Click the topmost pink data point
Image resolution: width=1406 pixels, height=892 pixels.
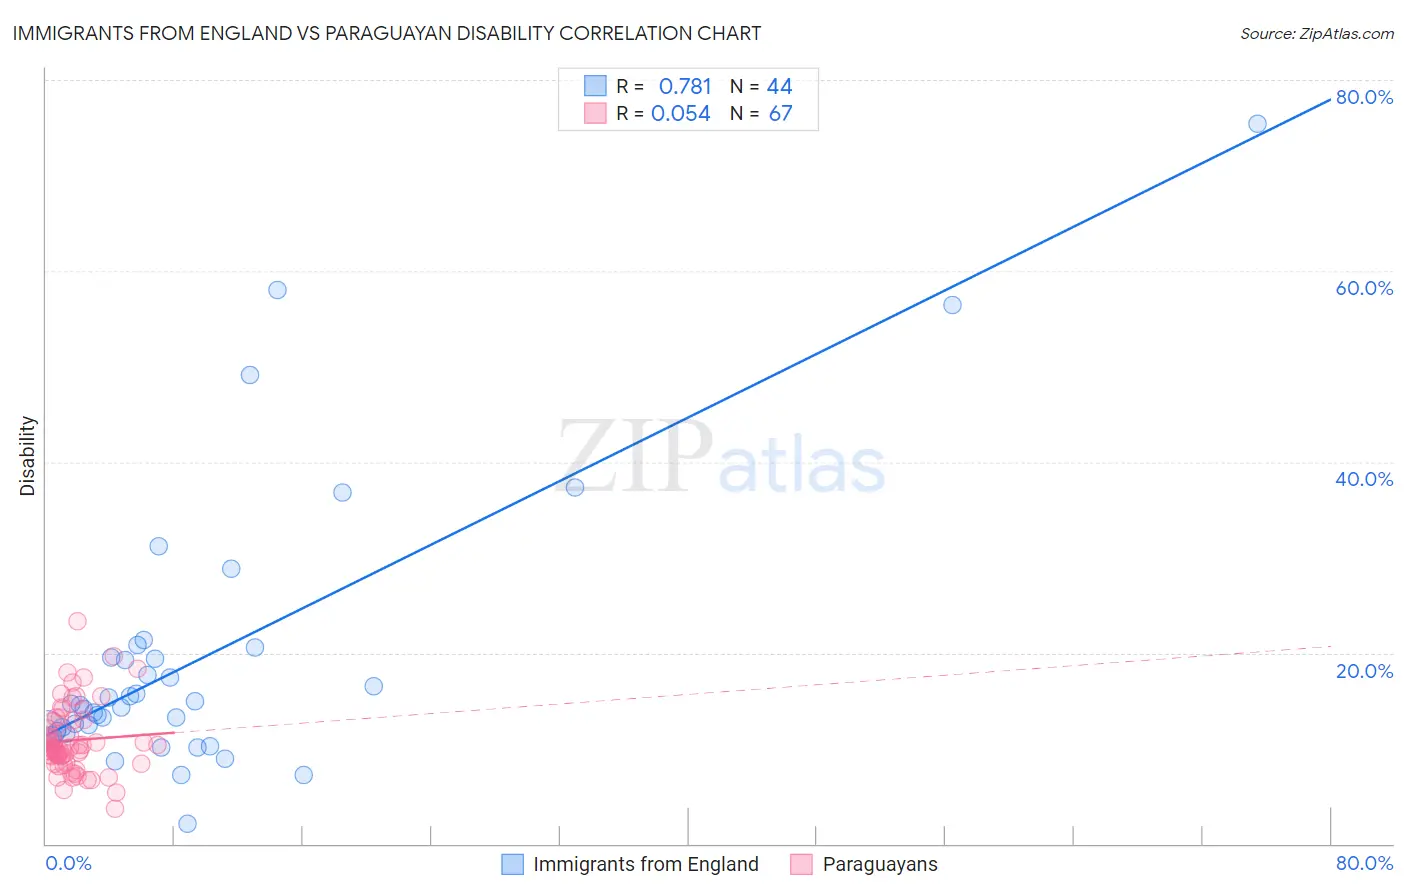pos(77,621)
